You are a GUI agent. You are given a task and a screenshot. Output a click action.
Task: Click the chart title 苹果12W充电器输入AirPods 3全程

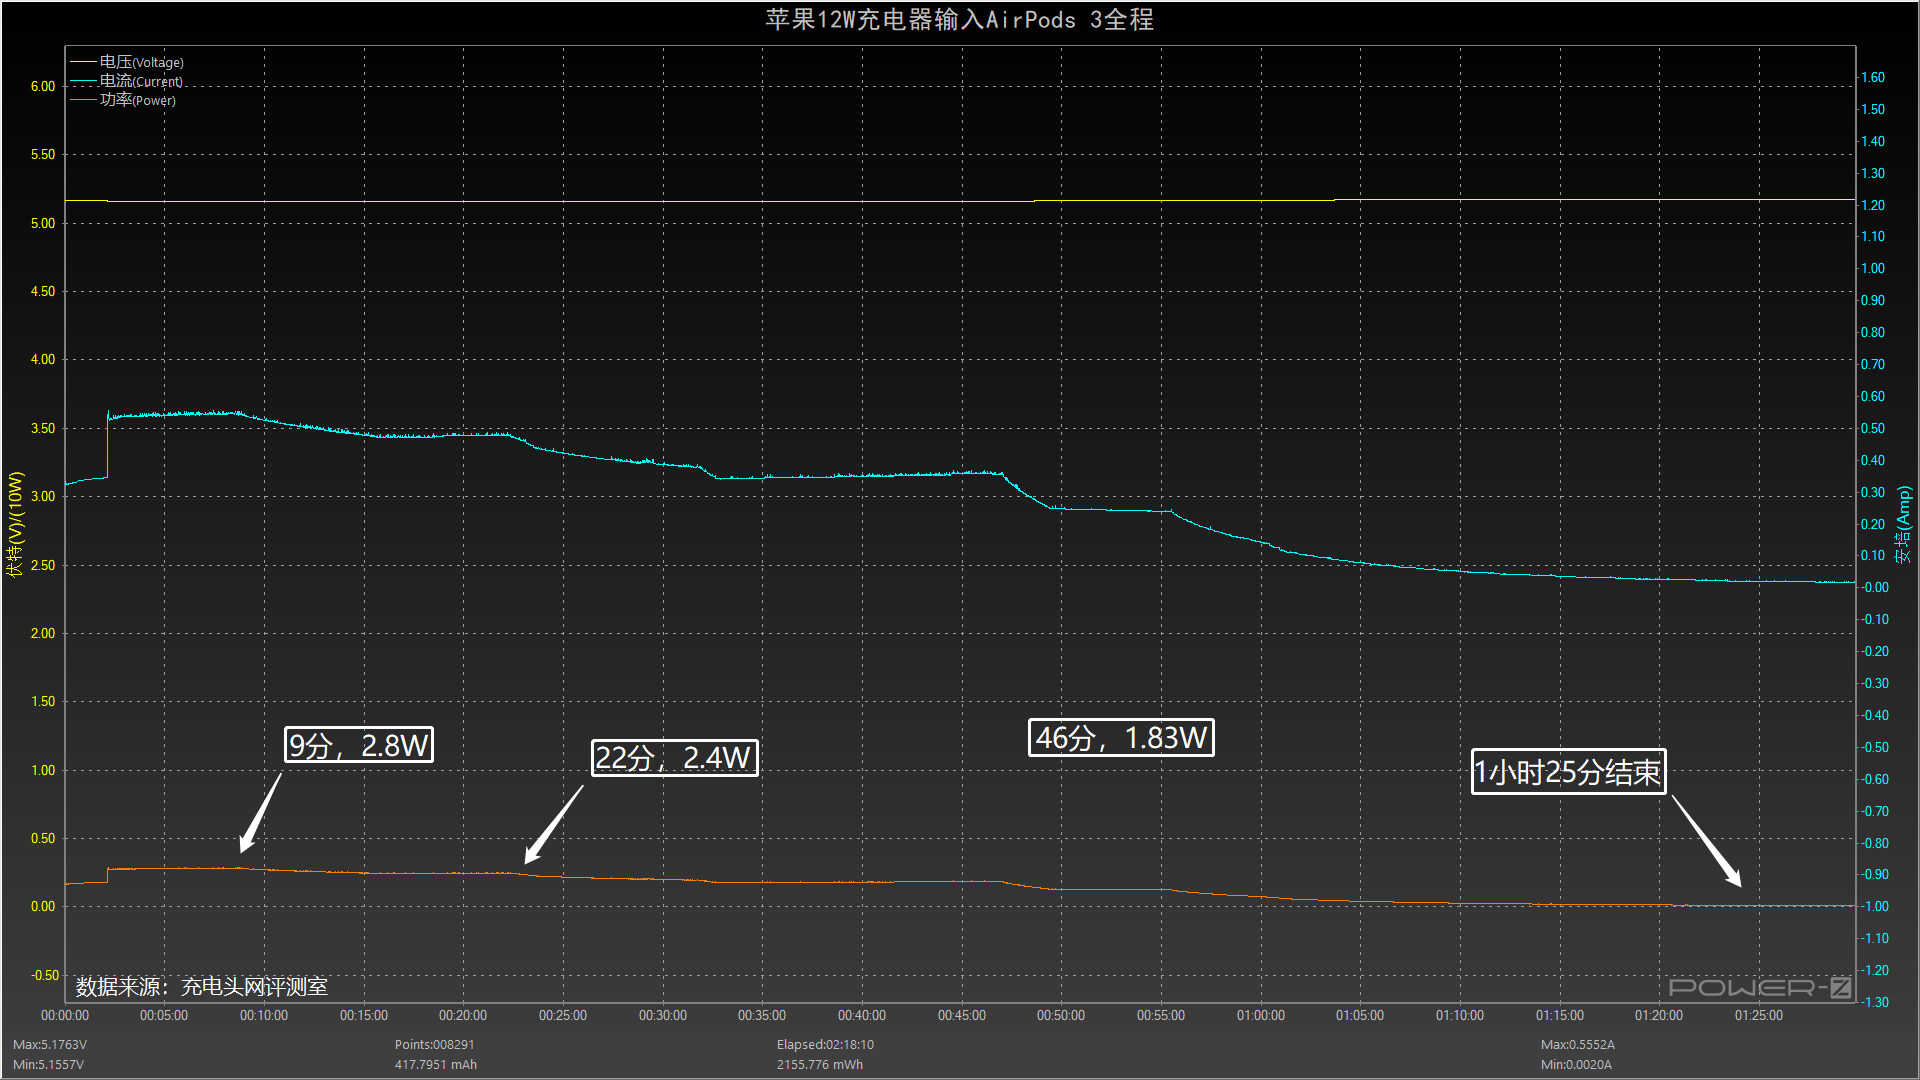[959, 20]
